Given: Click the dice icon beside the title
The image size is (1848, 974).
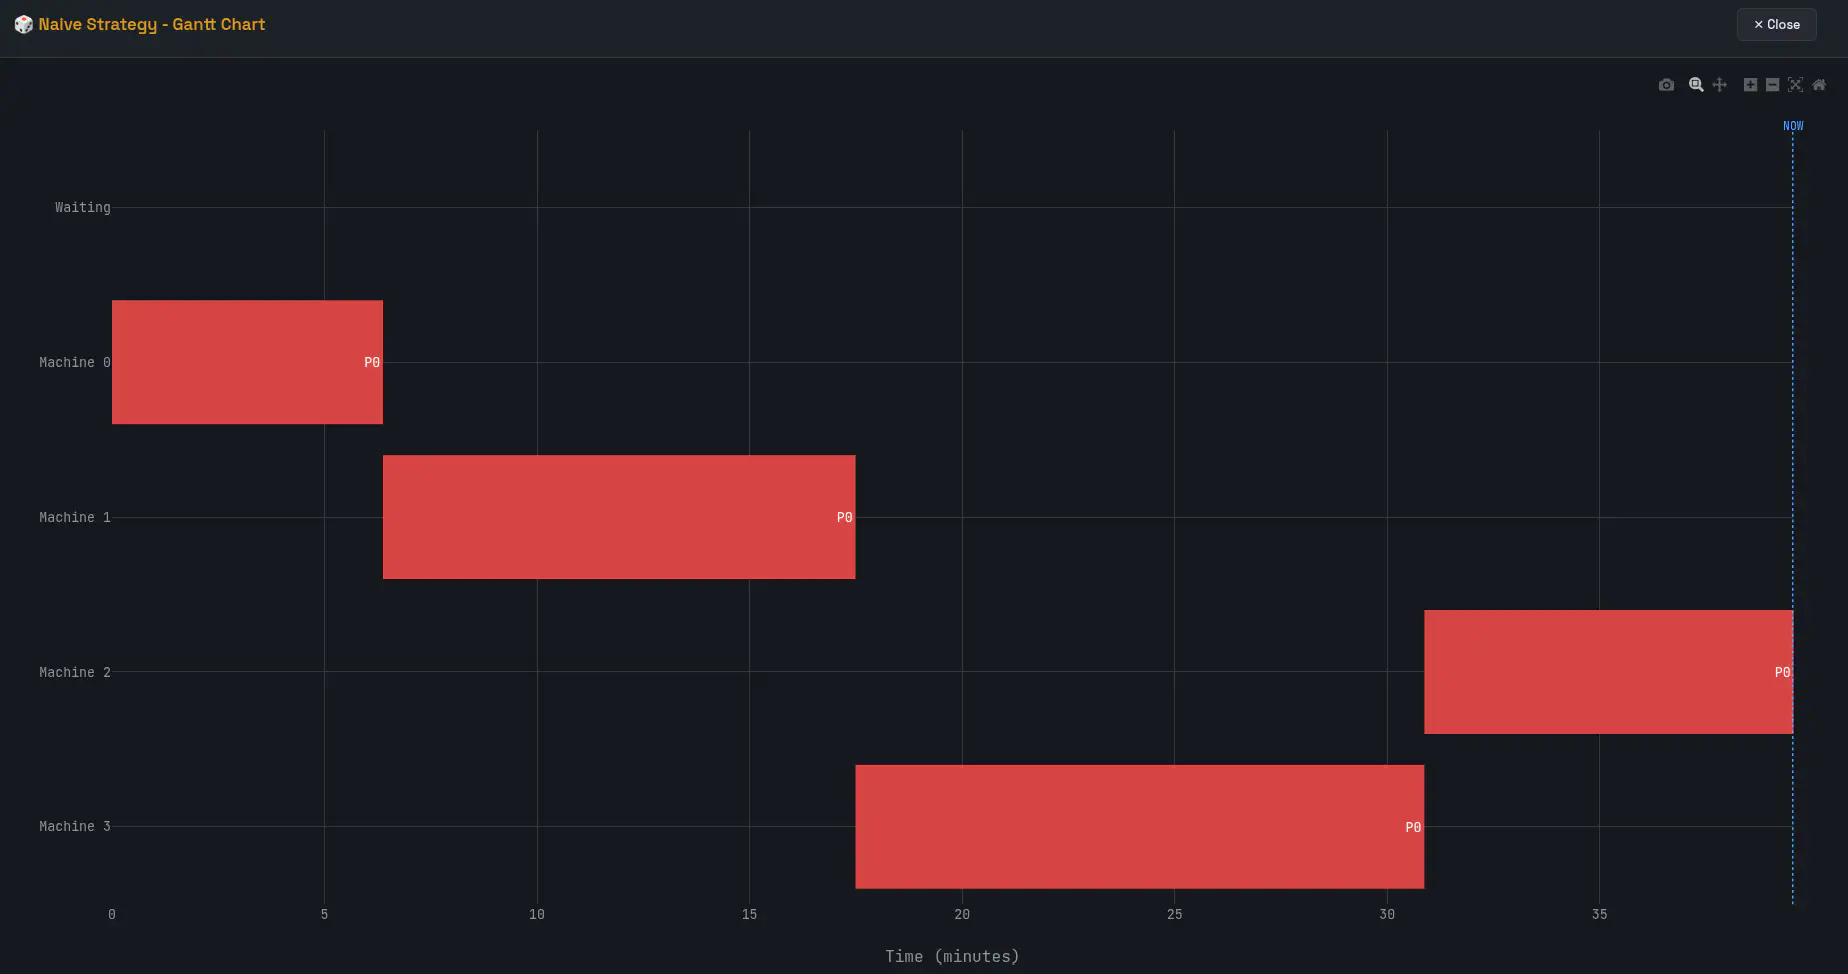Looking at the screenshot, I should (23, 24).
